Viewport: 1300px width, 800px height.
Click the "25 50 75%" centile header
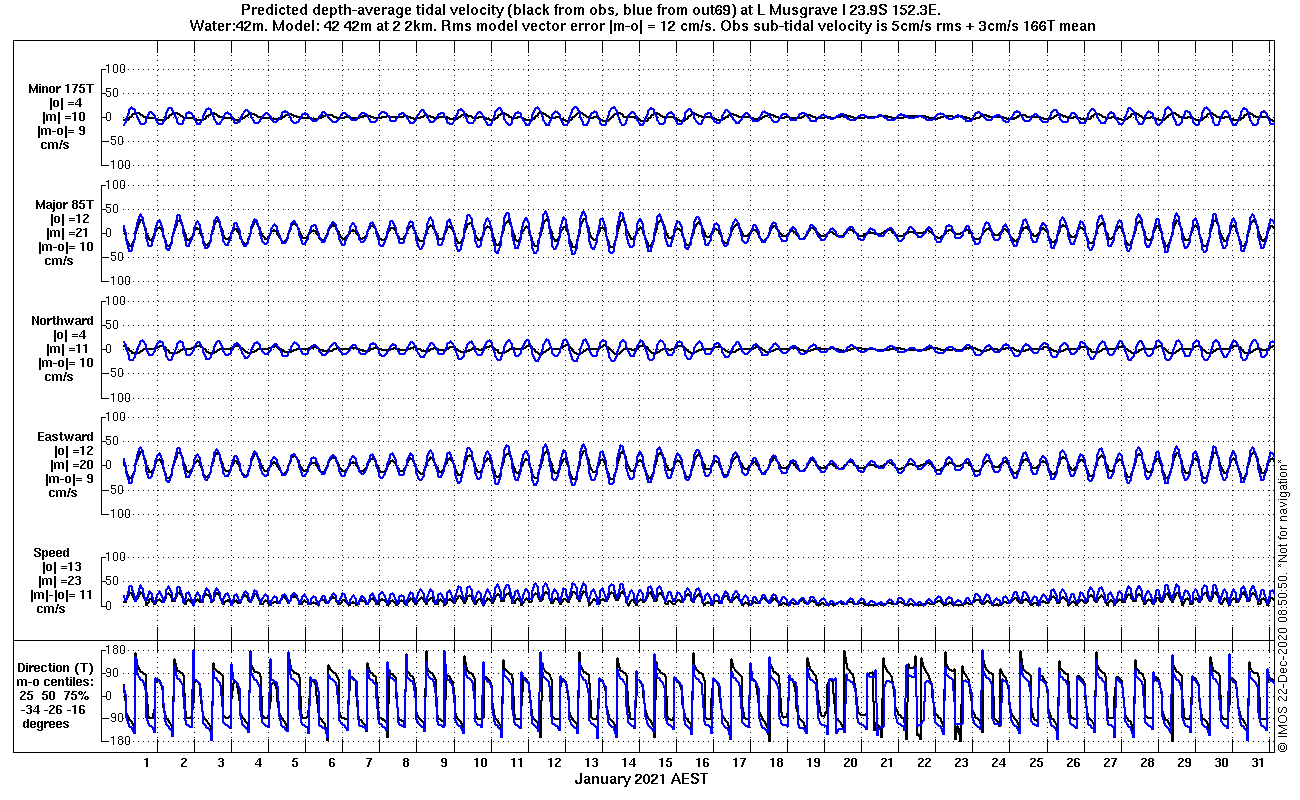(x=56, y=696)
